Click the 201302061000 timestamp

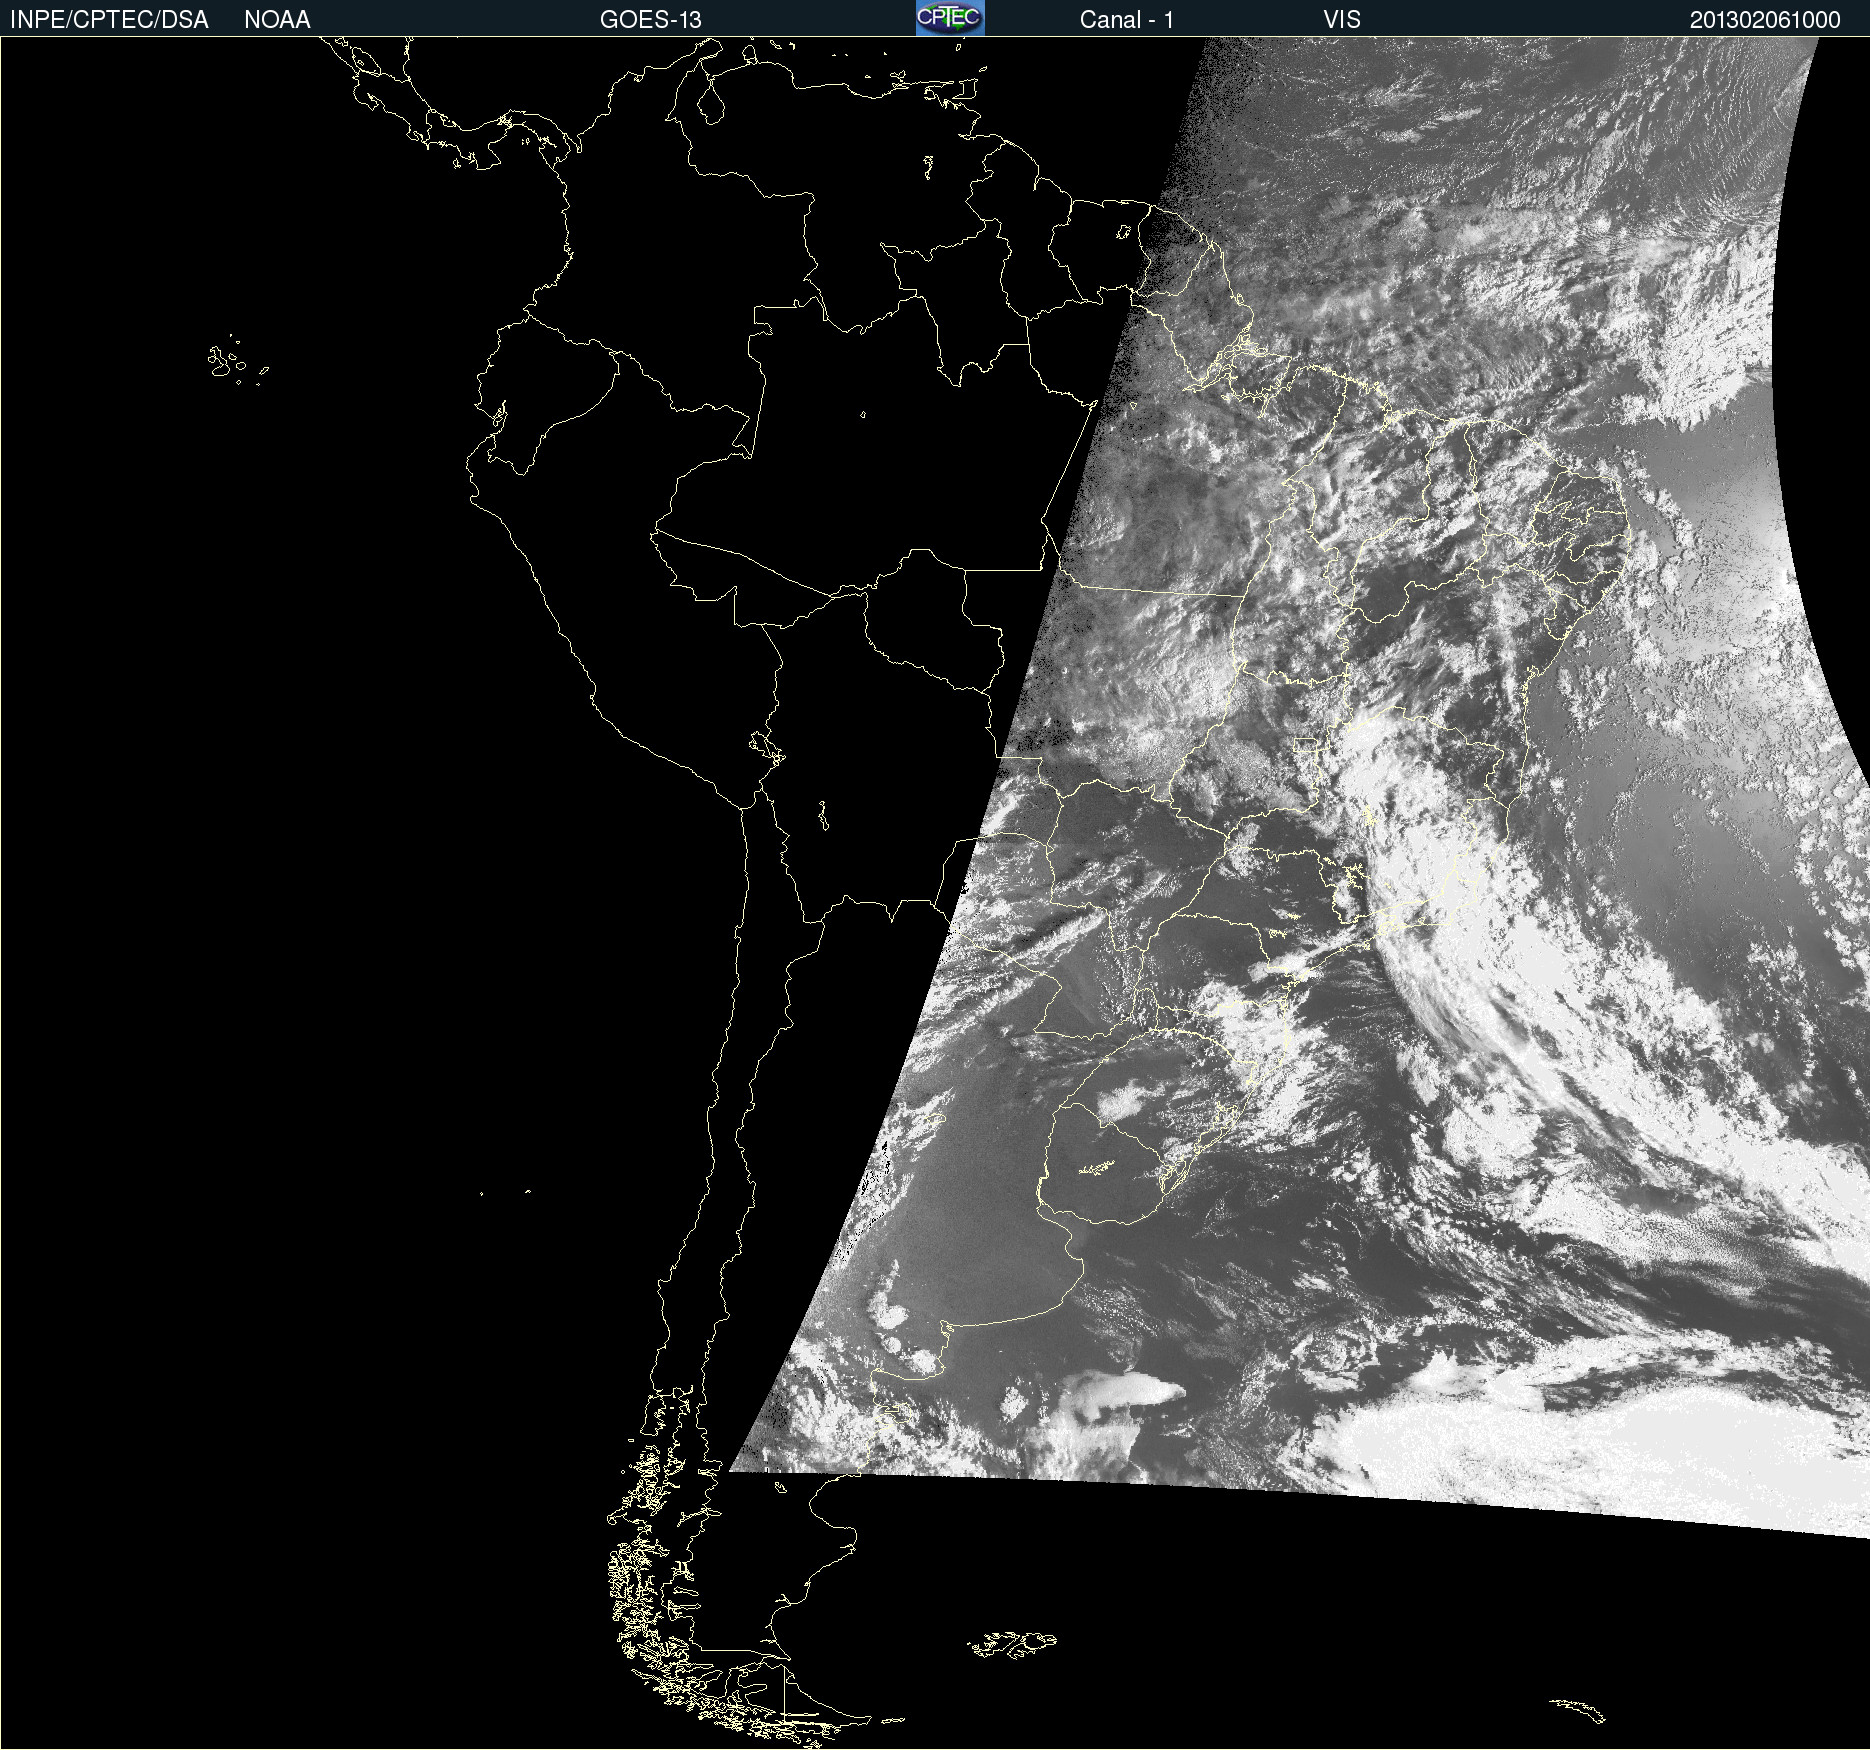point(1765,20)
